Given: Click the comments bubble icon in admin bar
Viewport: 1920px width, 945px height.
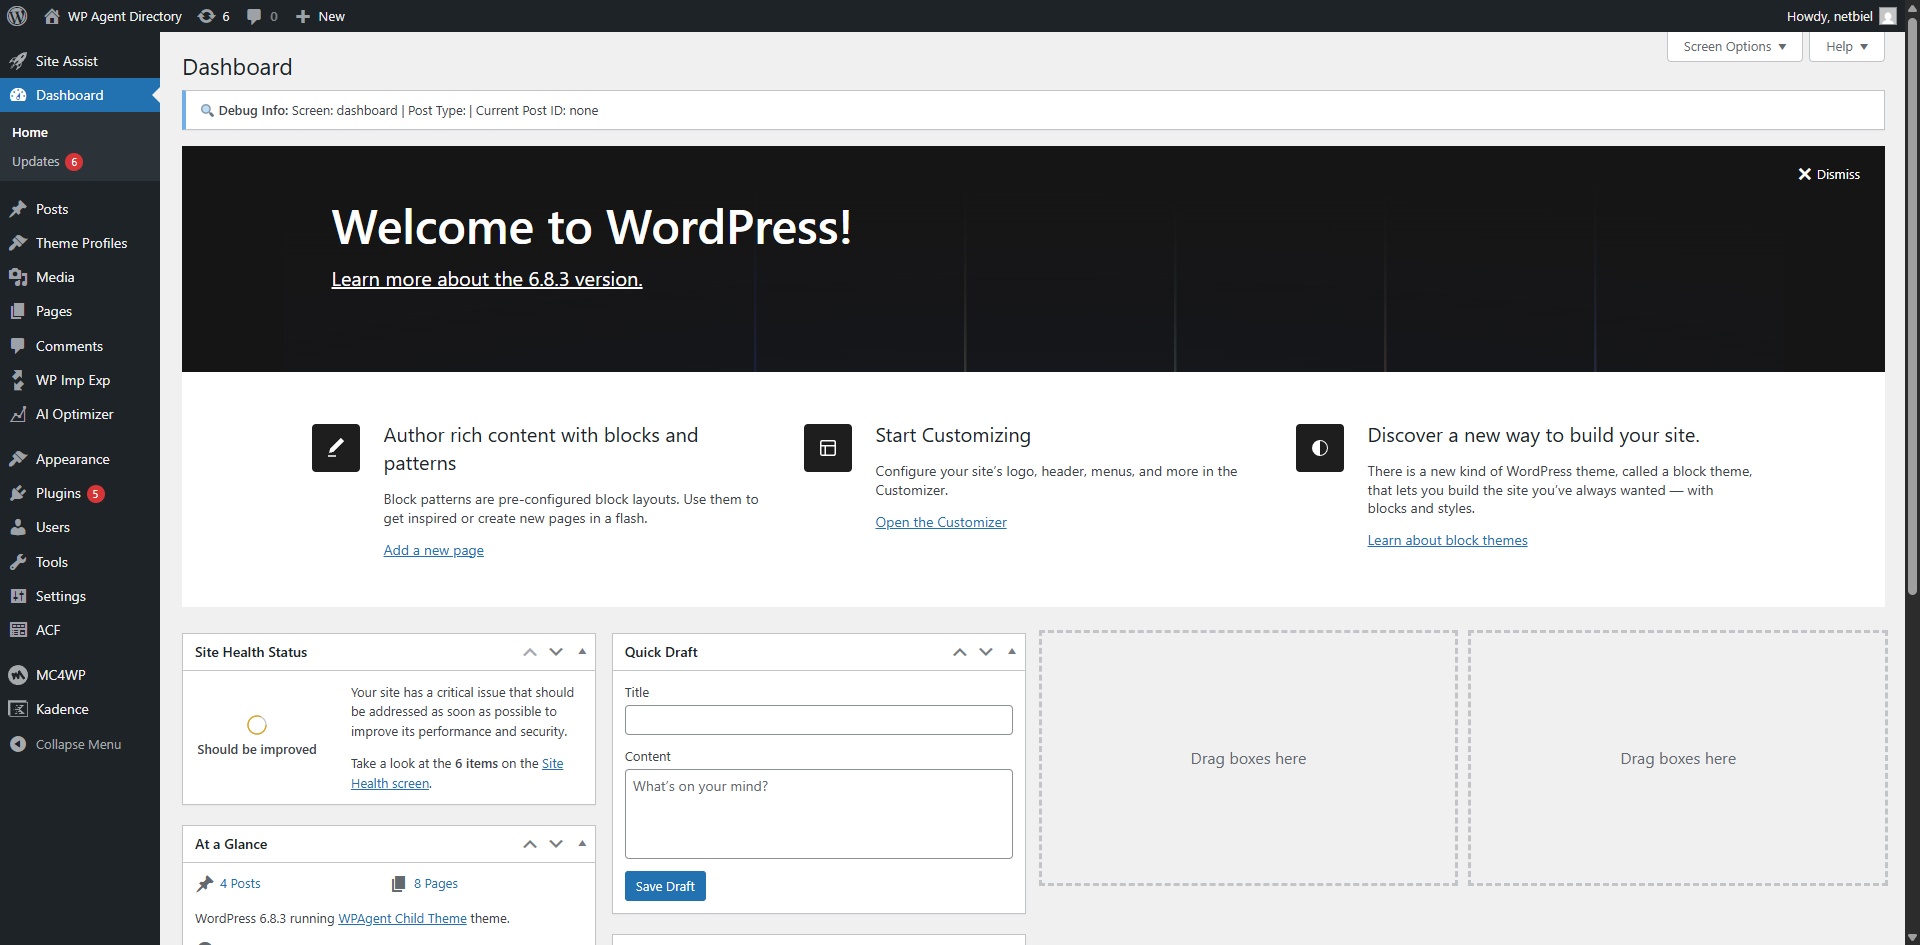Looking at the screenshot, I should (255, 16).
